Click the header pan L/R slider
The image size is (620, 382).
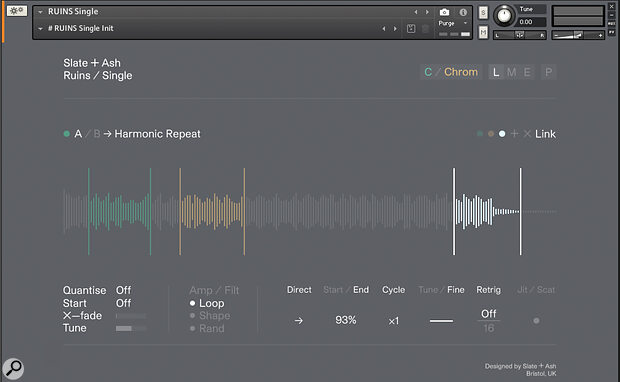click(520, 35)
